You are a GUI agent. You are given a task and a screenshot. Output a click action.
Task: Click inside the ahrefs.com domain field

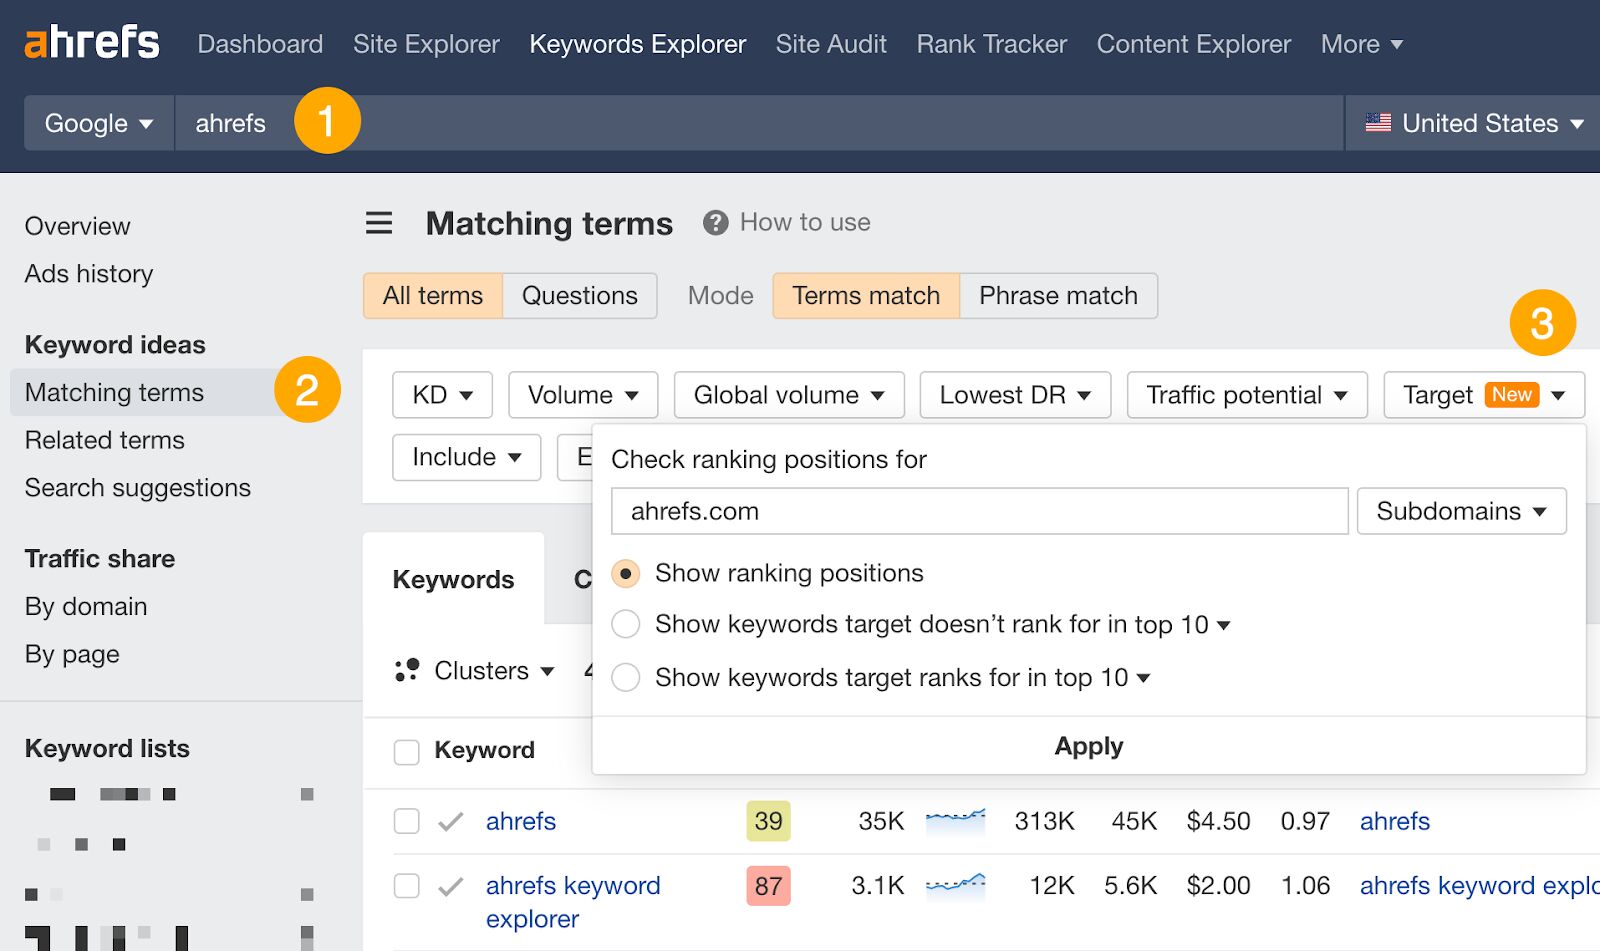click(x=978, y=511)
